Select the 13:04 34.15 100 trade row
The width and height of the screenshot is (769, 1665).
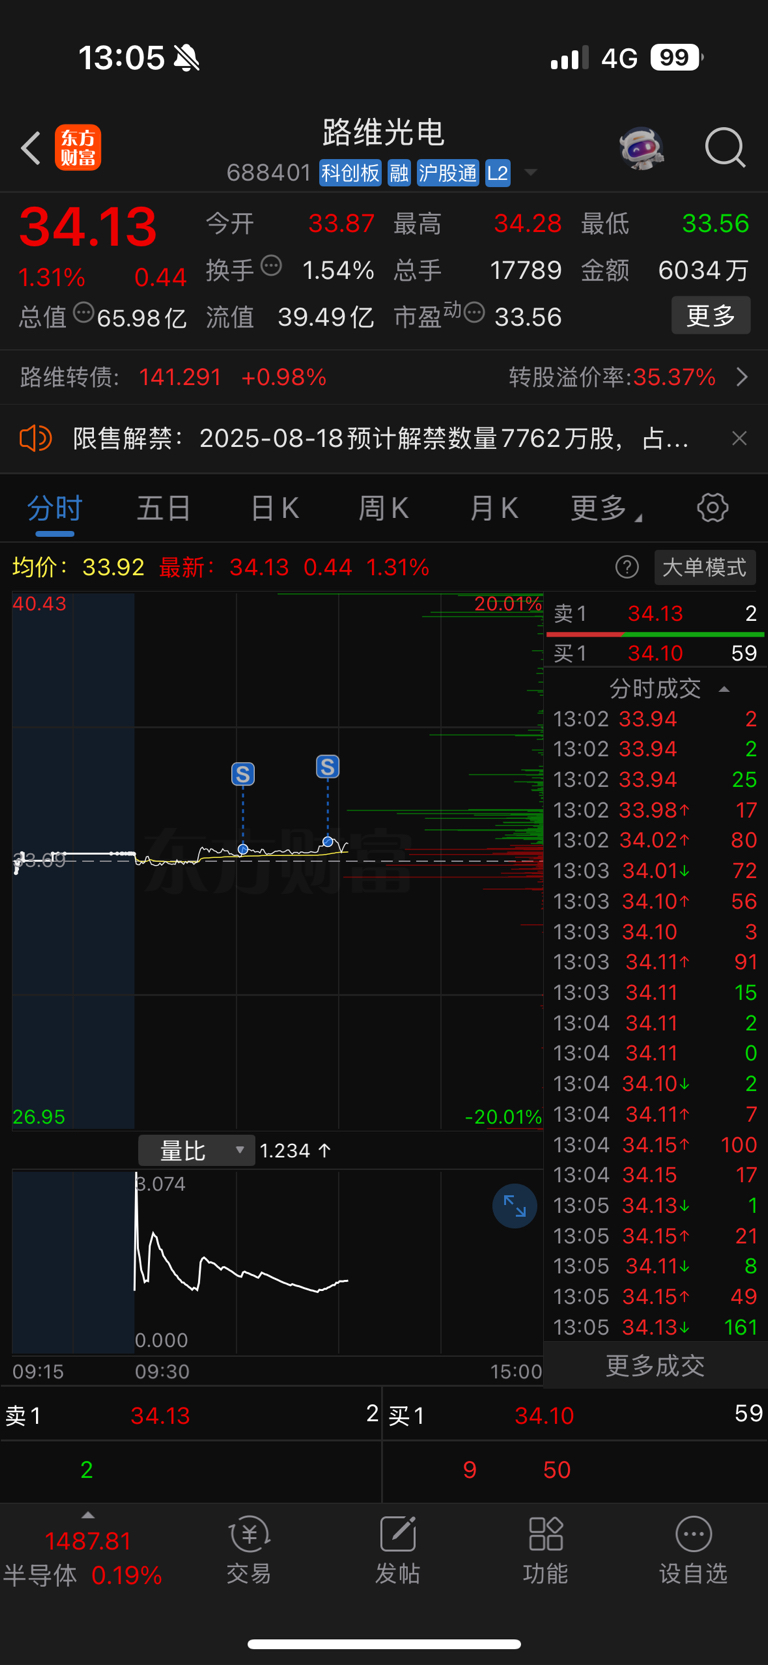pyautogui.click(x=656, y=1144)
